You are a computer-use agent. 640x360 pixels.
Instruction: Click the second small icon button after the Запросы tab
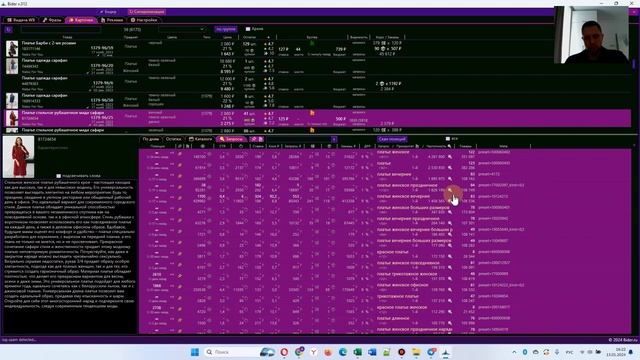tap(261, 139)
